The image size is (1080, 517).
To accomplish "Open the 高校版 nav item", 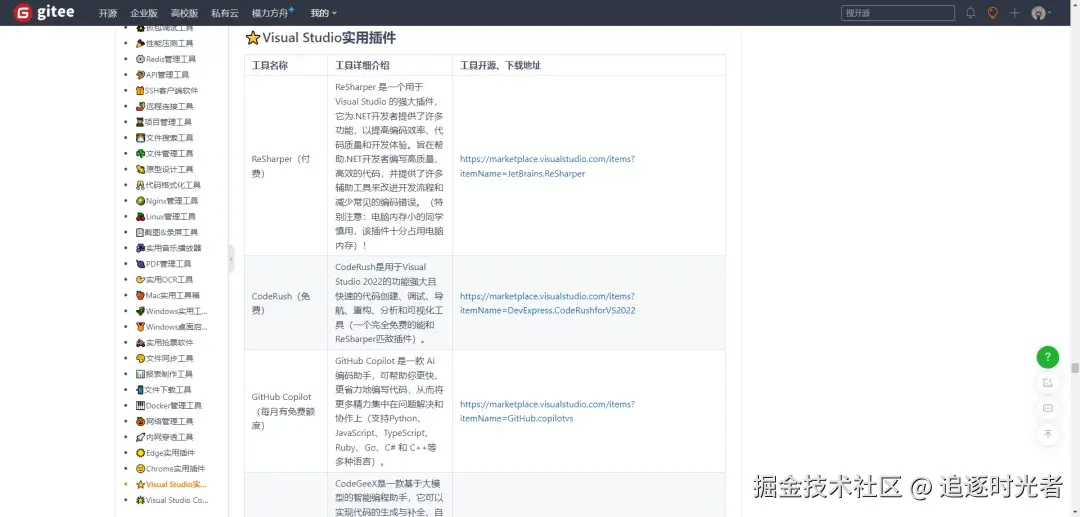I will [185, 13].
